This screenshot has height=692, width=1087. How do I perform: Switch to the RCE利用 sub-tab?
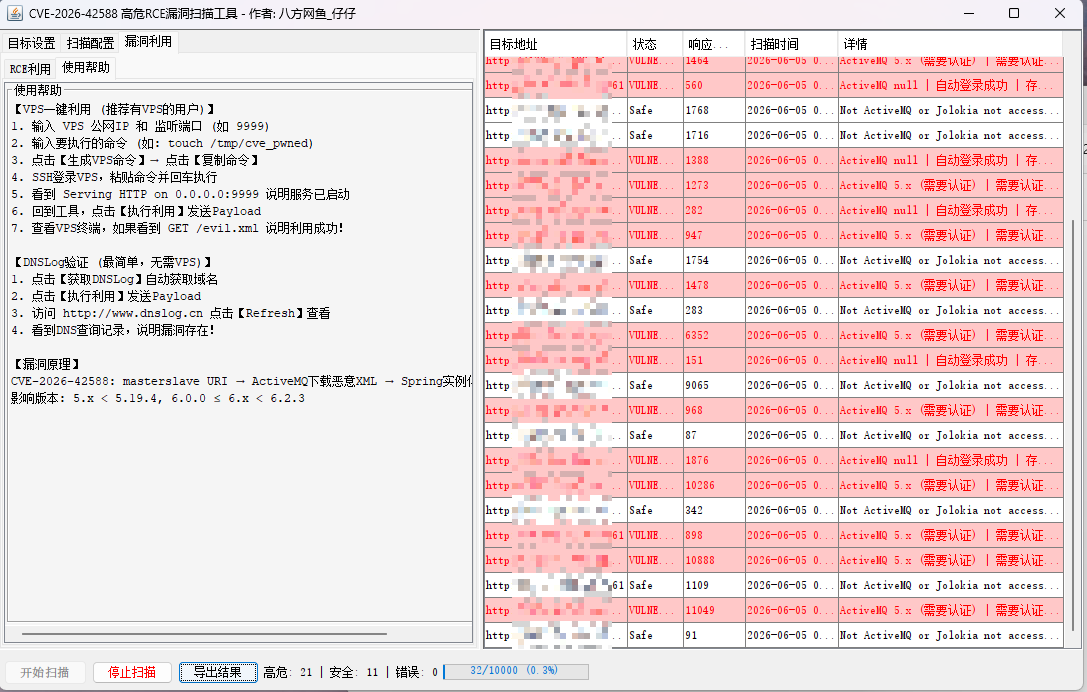click(30, 69)
